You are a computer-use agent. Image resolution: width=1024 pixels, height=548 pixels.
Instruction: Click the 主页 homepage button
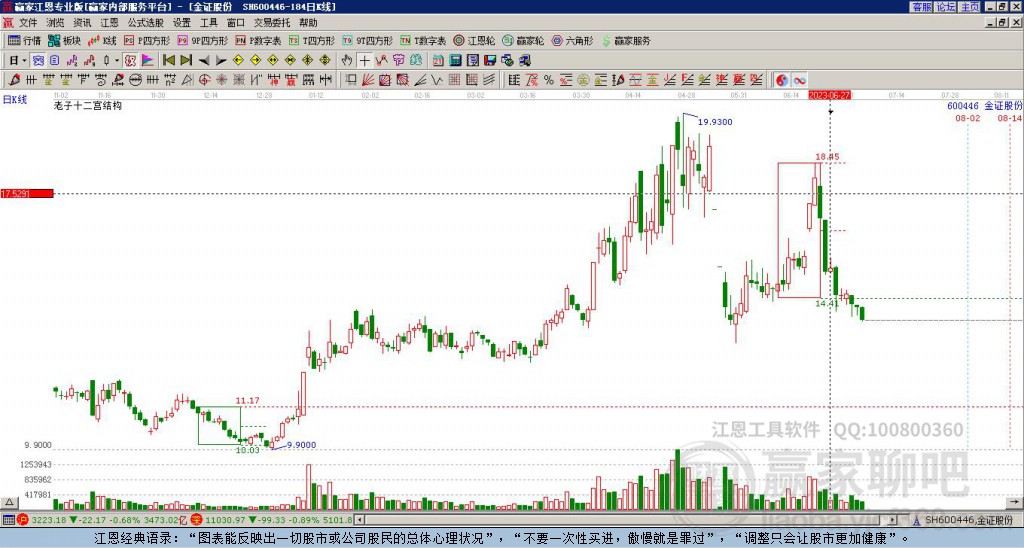click(x=970, y=7)
